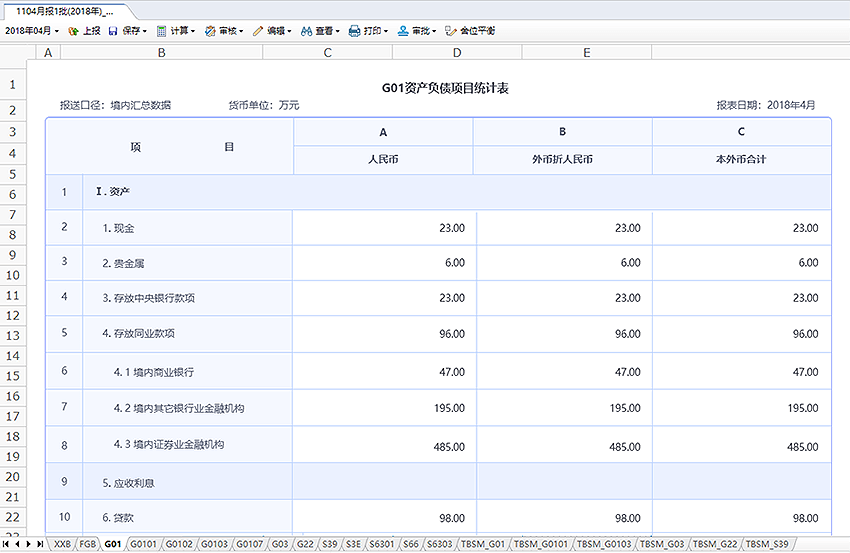Switch to the TBSM_G01 sheet tab
Screen dimensions: 850x553
[x=484, y=544]
